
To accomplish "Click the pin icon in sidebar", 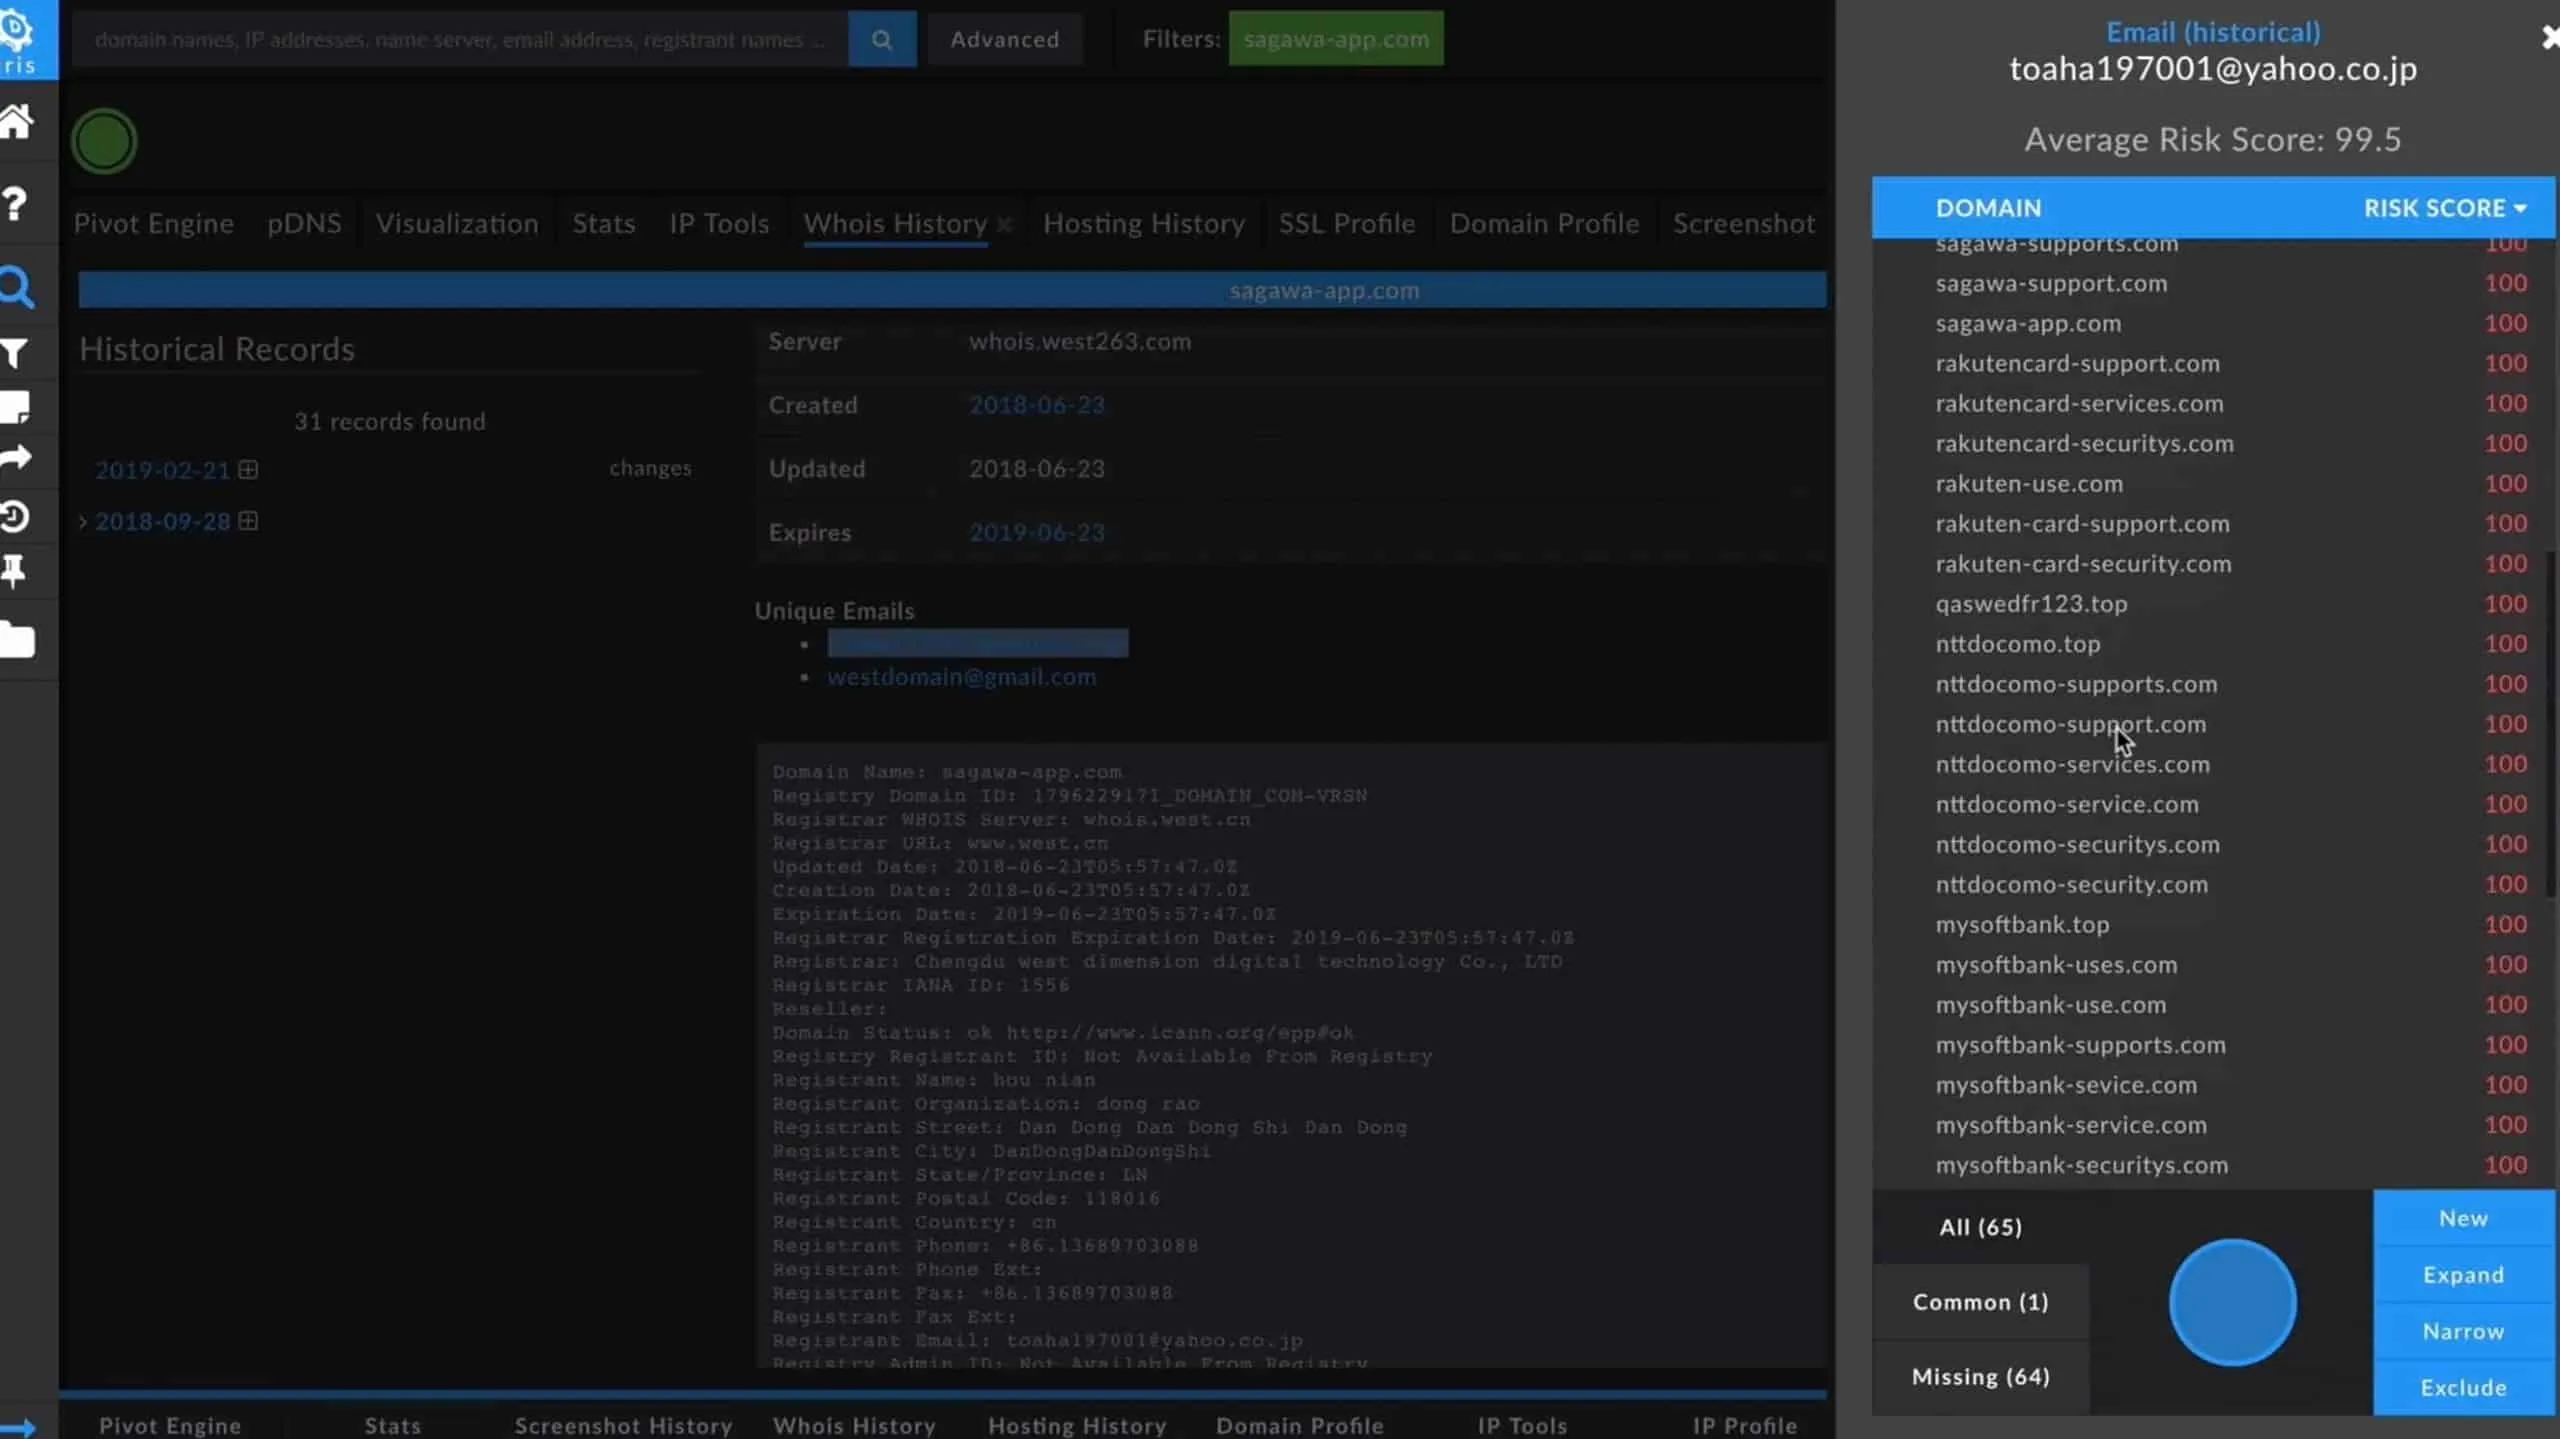I will (x=15, y=572).
